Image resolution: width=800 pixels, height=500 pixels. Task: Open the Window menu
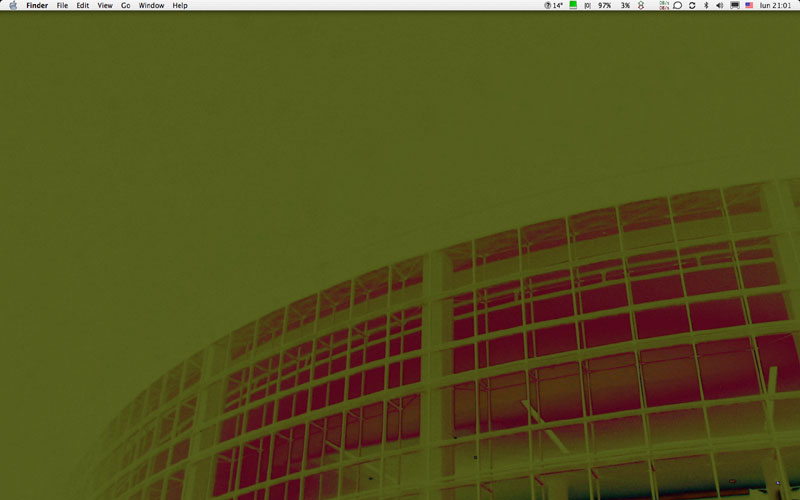[x=152, y=5]
